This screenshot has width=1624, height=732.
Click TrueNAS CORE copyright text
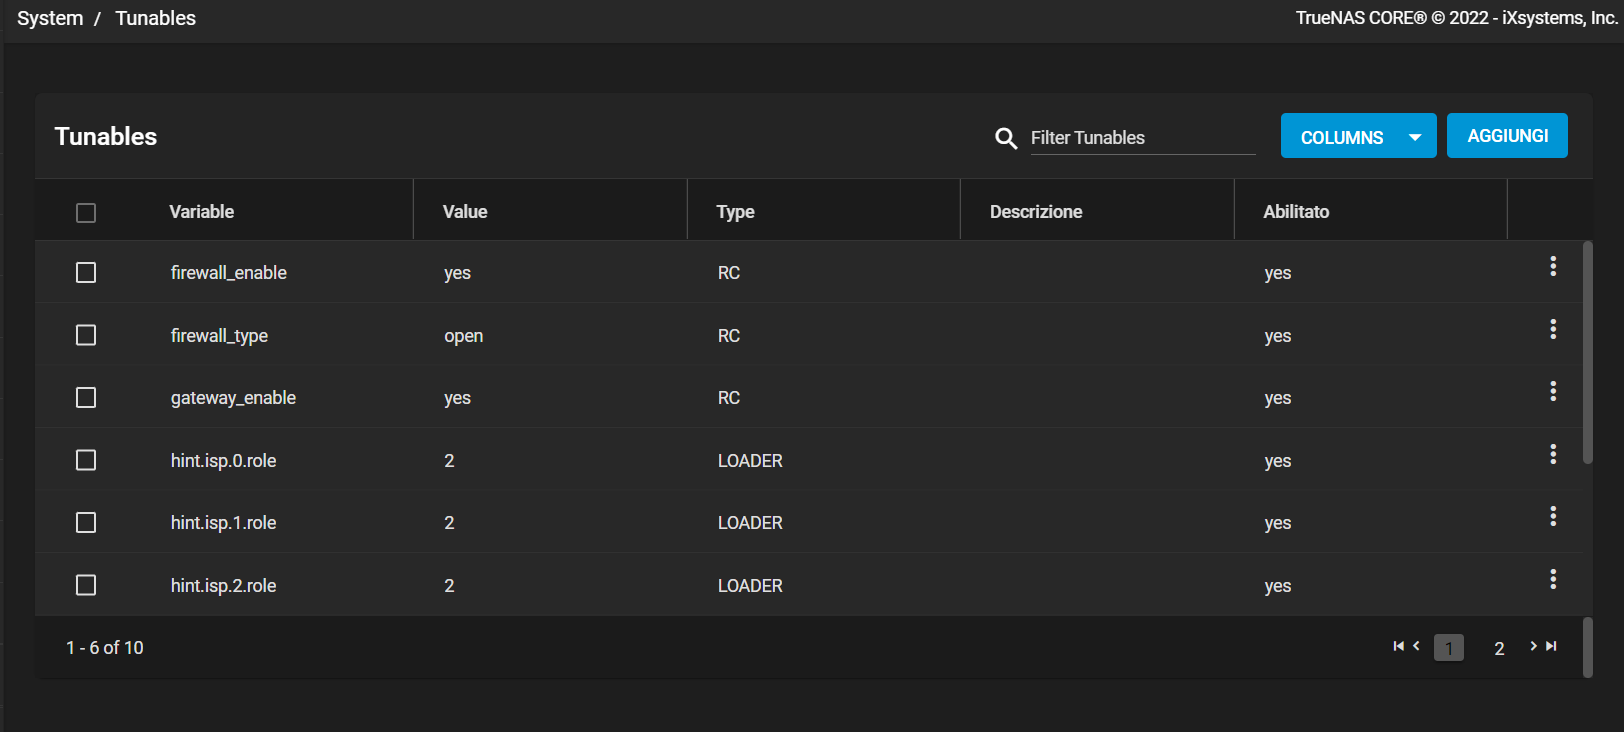[1456, 18]
